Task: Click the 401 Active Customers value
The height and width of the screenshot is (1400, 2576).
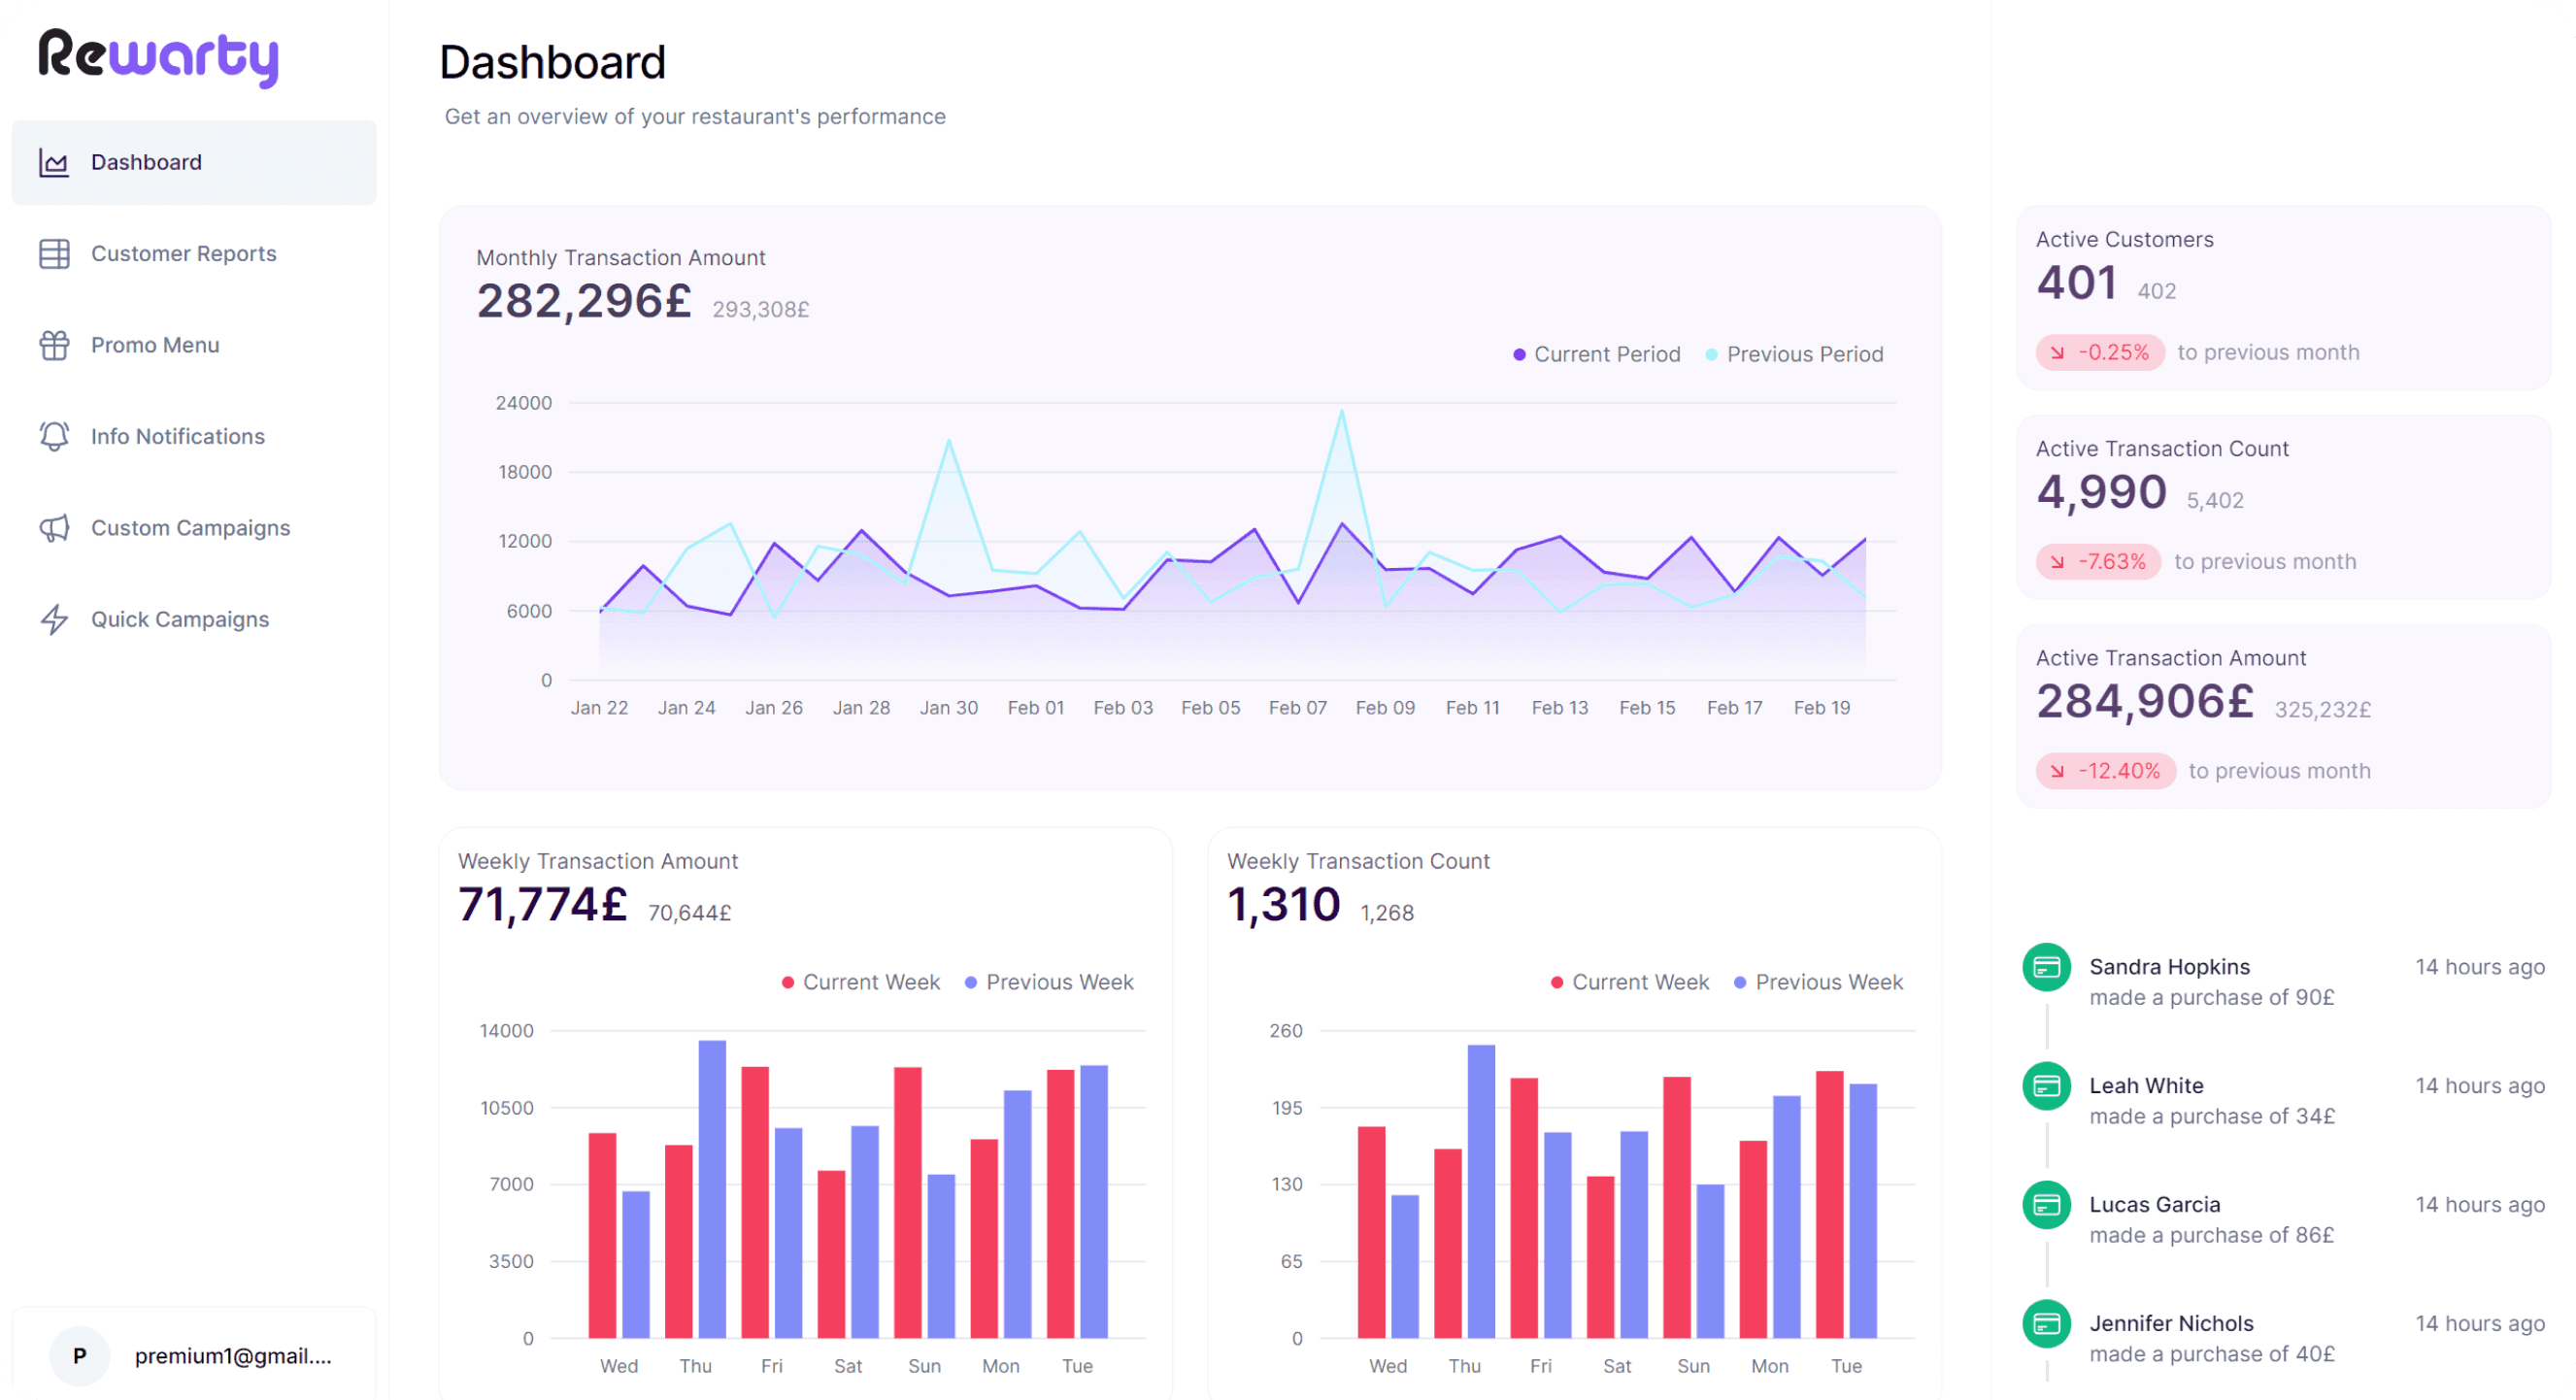Action: coord(2076,282)
